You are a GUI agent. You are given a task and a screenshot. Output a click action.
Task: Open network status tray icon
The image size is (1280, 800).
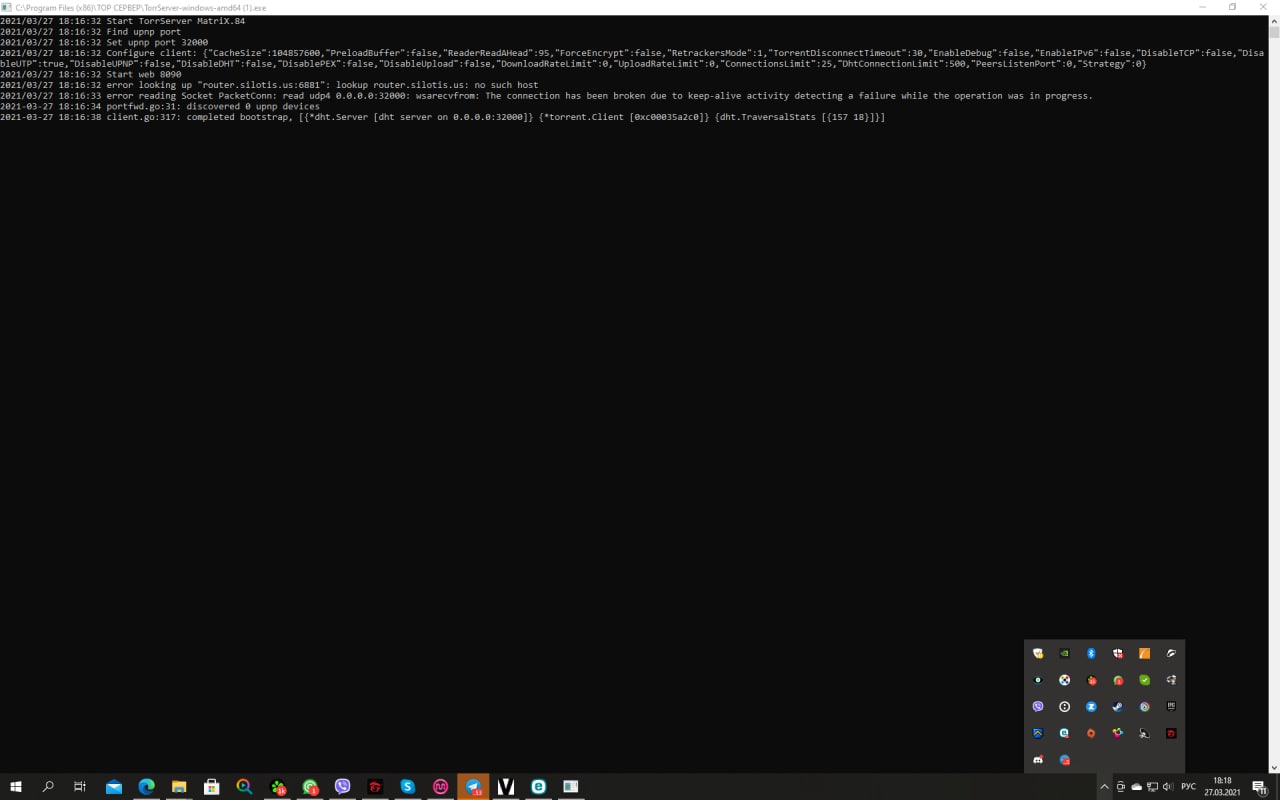[1152, 787]
